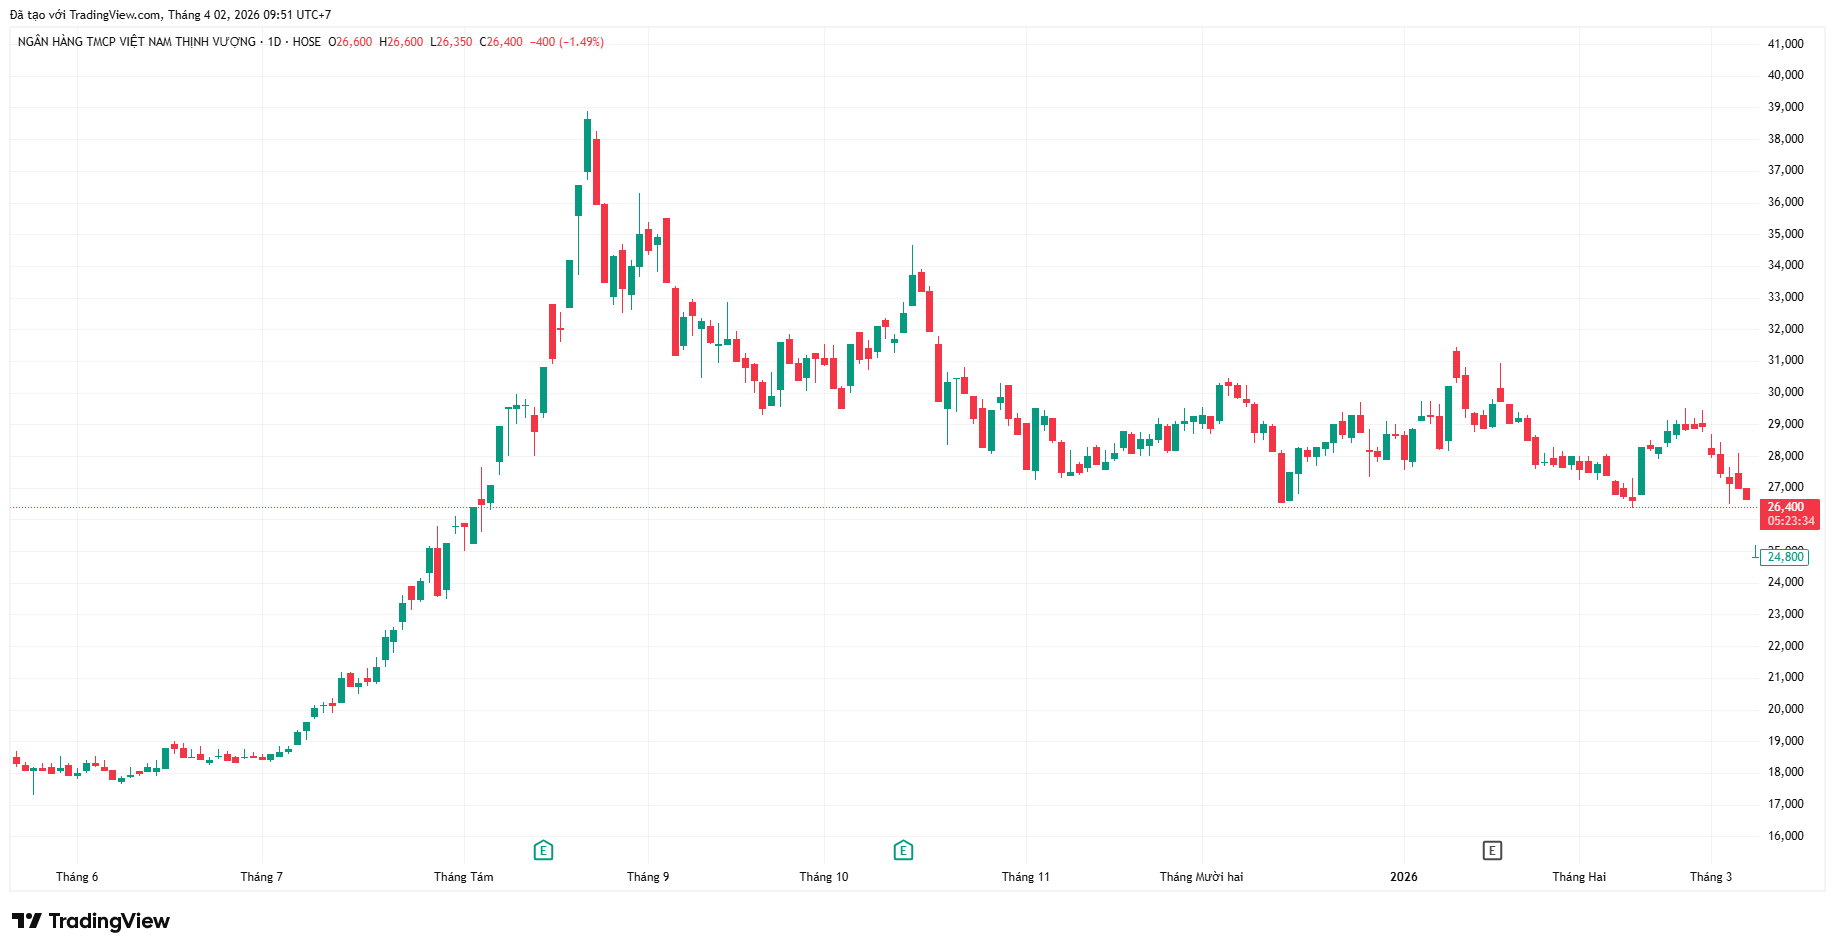The height and width of the screenshot is (951, 1835).
Task: Click the Tháng 6 label on time axis
Action: coord(77,877)
